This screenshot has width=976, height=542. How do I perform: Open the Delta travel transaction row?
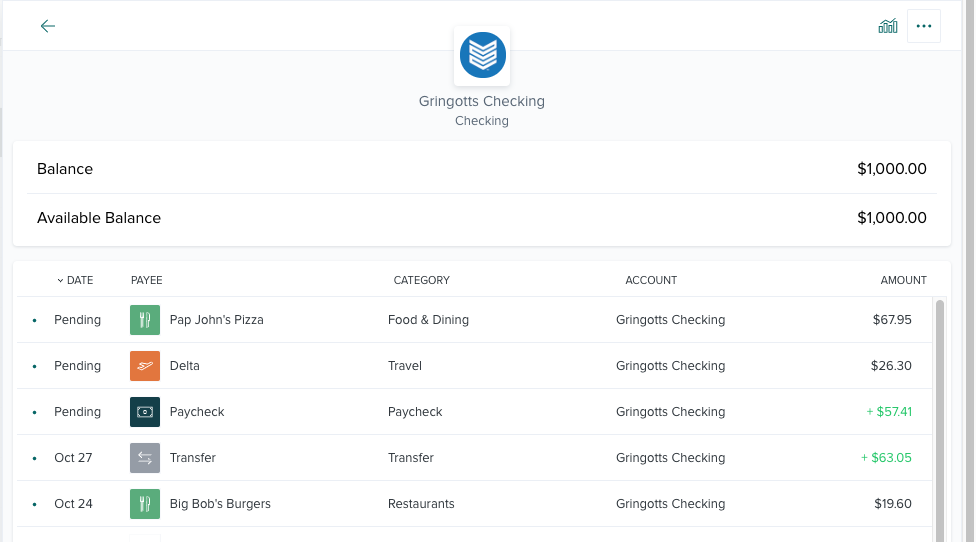[474, 366]
